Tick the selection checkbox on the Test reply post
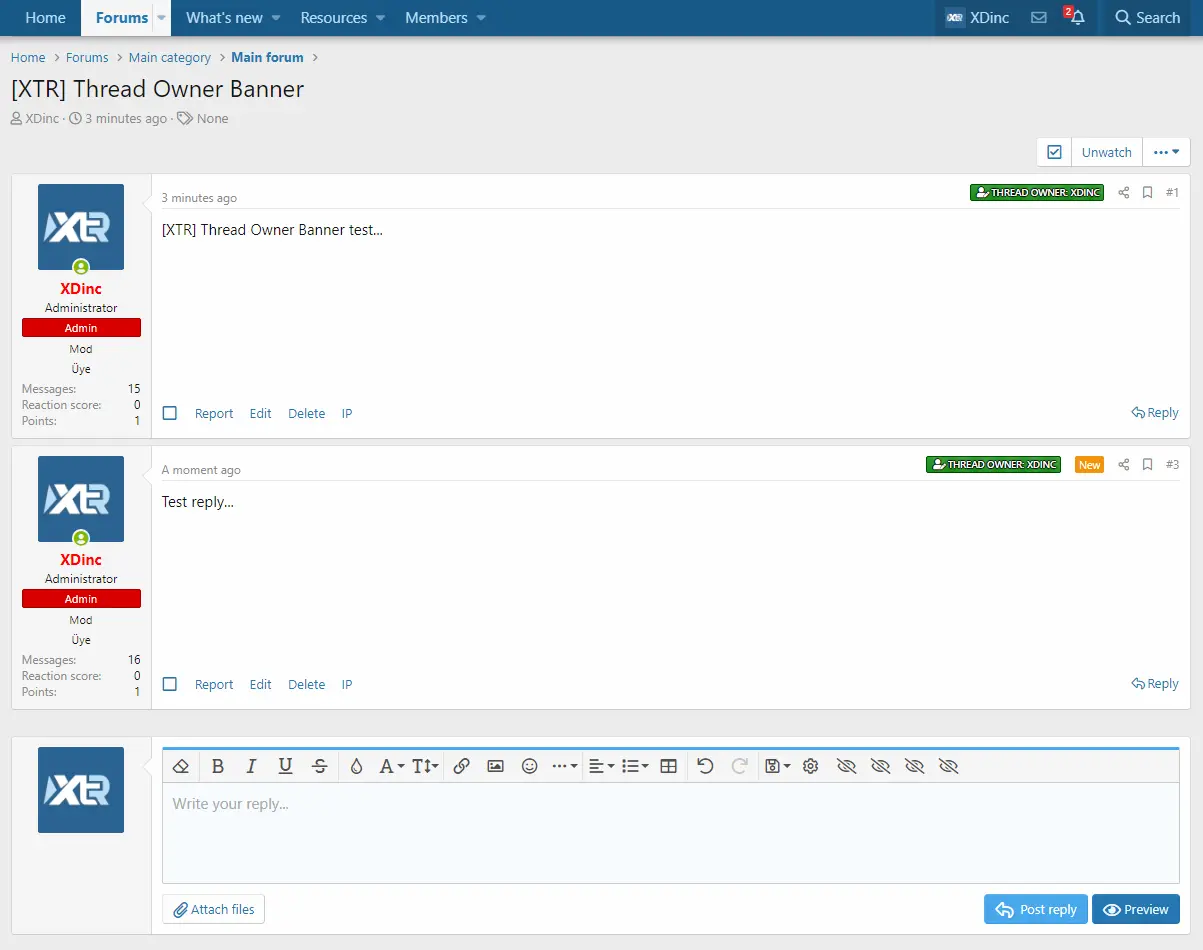The image size is (1203, 950). [x=170, y=684]
